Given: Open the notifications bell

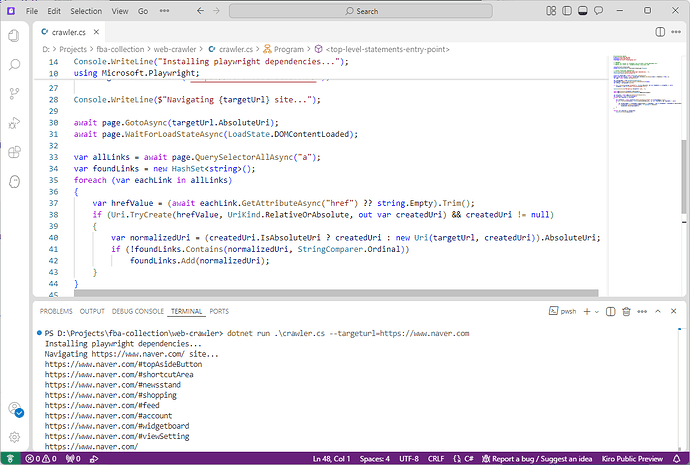Looking at the screenshot, I should click(677, 459).
